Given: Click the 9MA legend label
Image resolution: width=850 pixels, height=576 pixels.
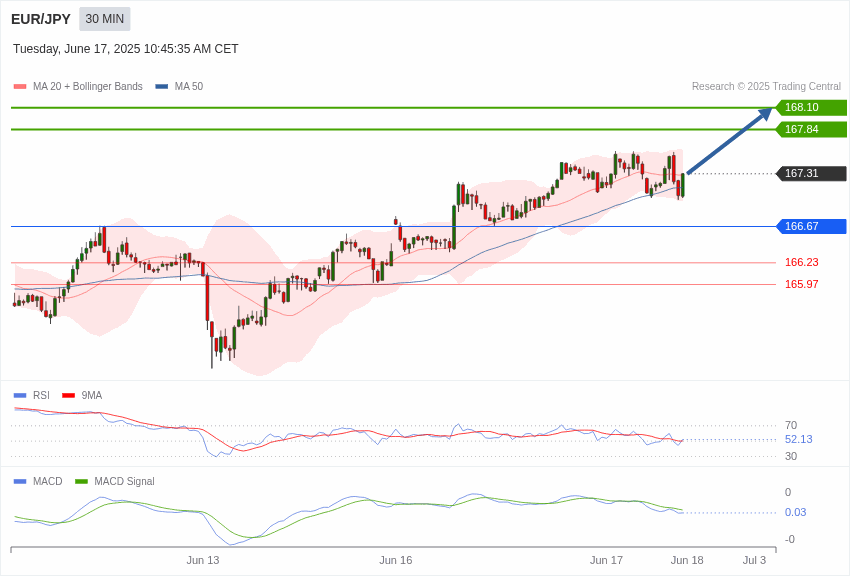Looking at the screenshot, I should [x=92, y=396].
